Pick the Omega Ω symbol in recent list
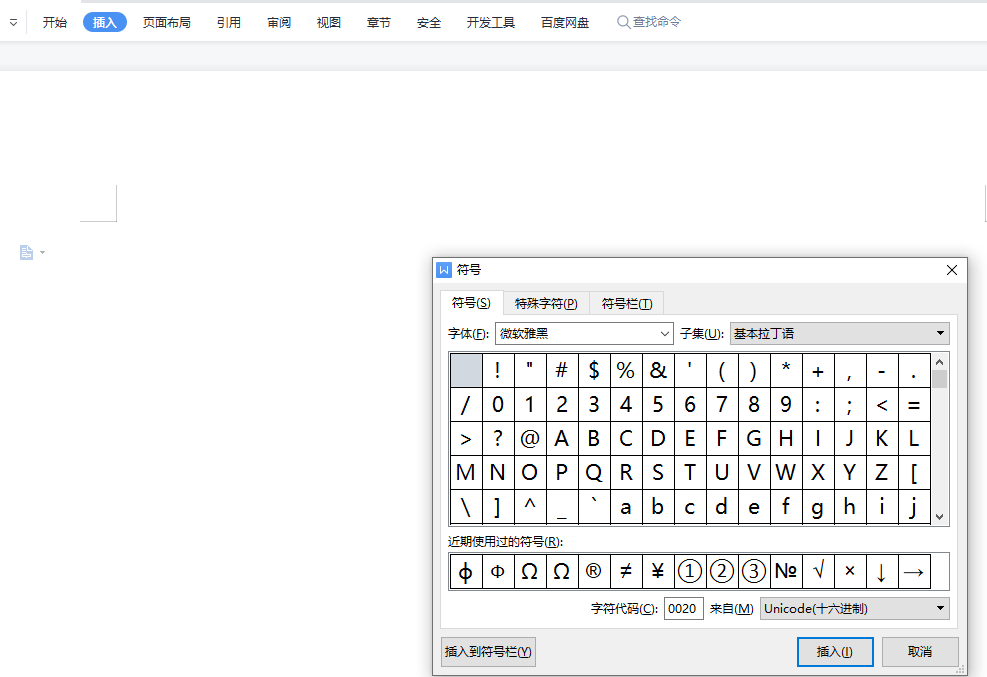987x677 pixels. coord(530,571)
